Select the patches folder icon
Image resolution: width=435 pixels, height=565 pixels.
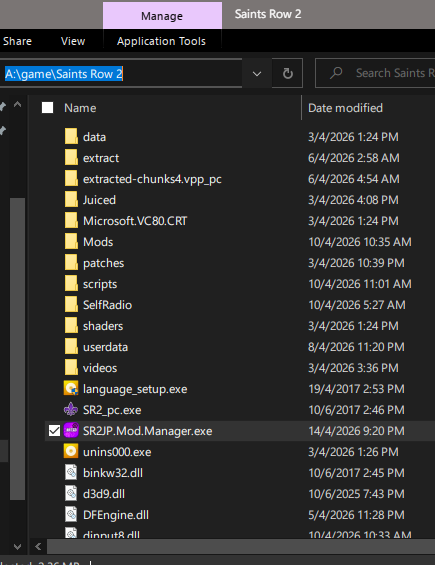pyautogui.click(x=71, y=263)
